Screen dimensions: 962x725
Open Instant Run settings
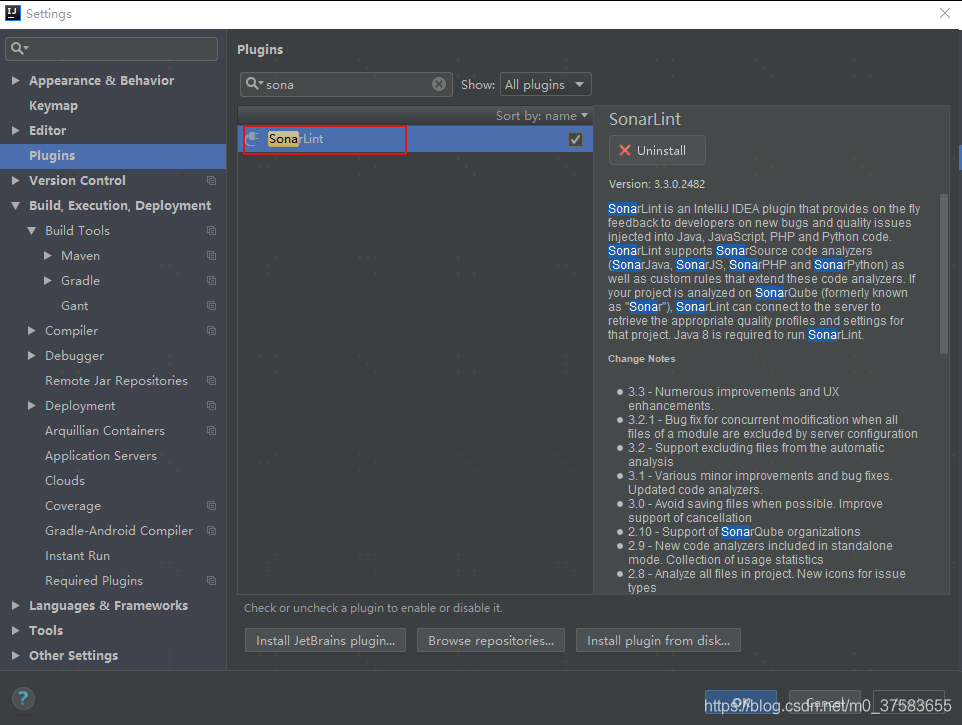pyautogui.click(x=77, y=556)
